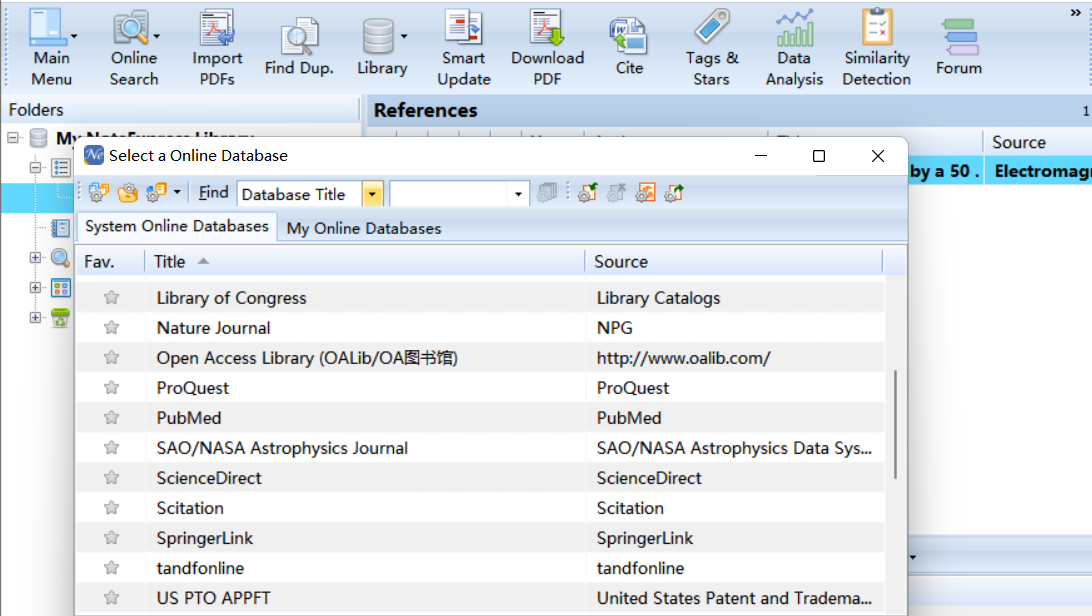
Task: Show more toolbar items via double chevron
Action: (1076, 13)
